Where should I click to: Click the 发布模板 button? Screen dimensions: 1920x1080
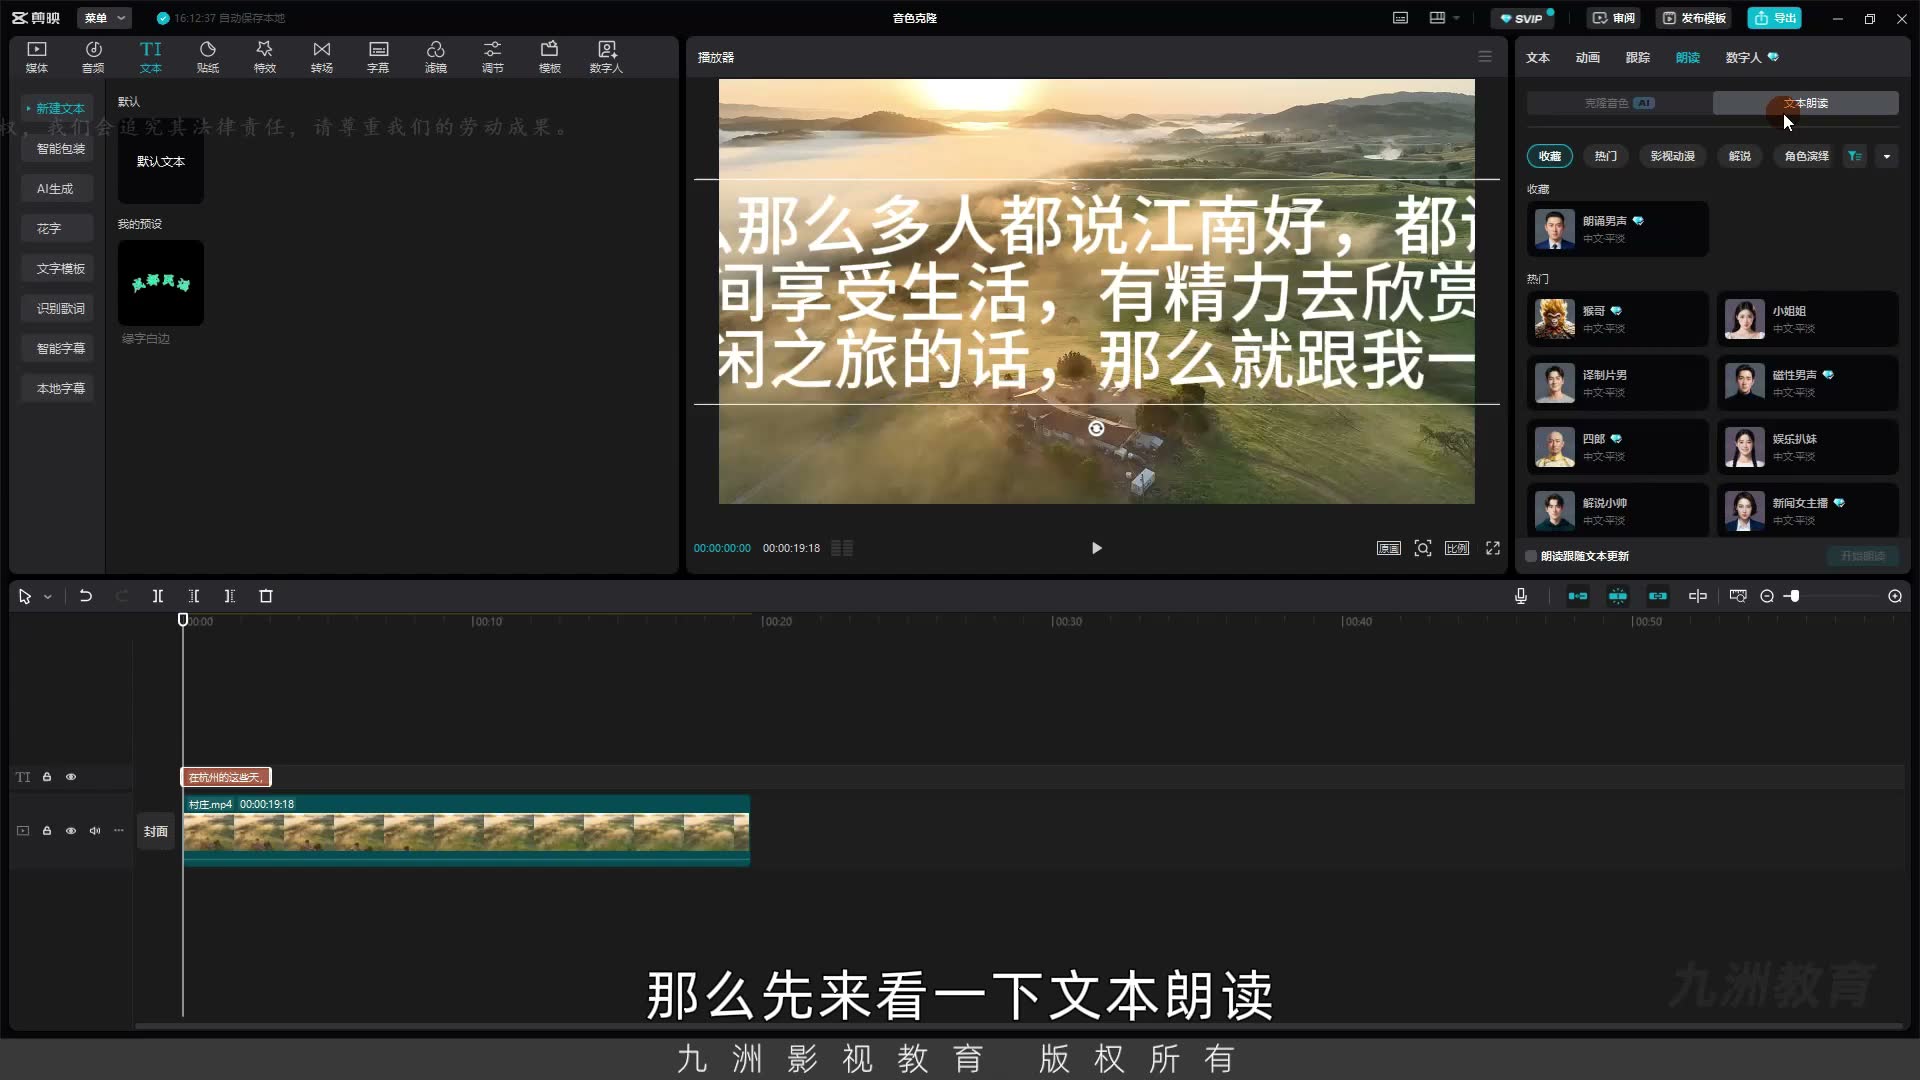coord(1694,18)
